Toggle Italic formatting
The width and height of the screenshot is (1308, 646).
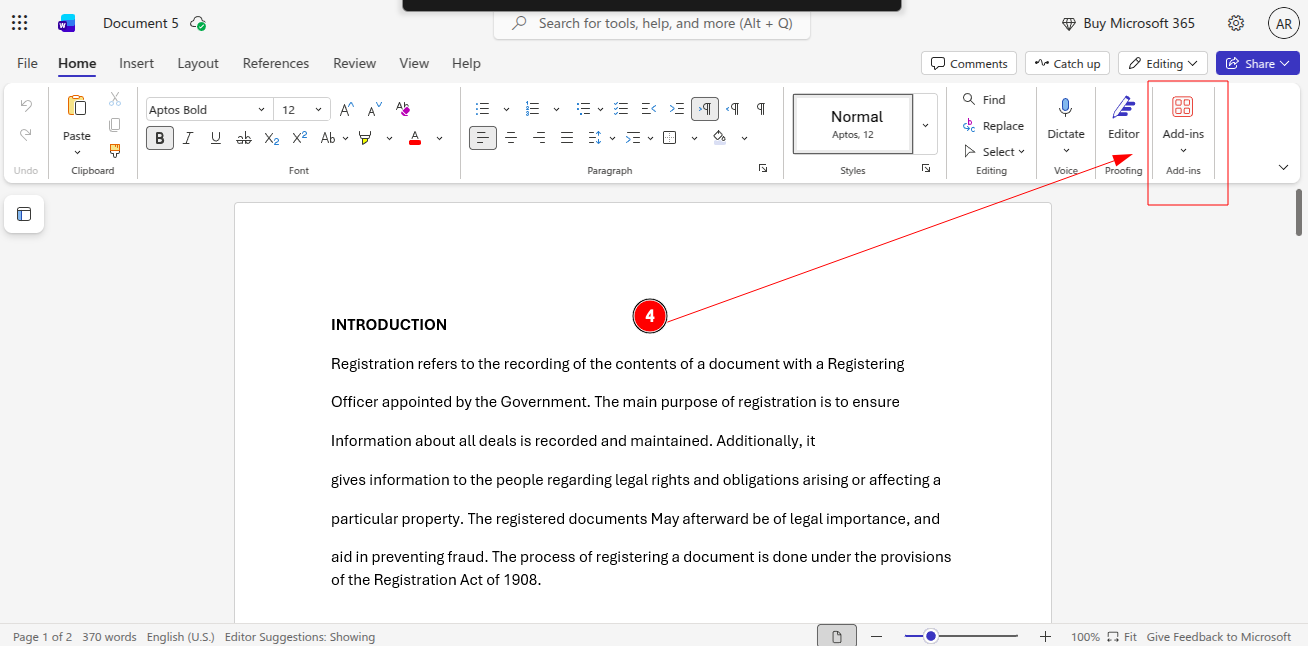tap(188, 138)
